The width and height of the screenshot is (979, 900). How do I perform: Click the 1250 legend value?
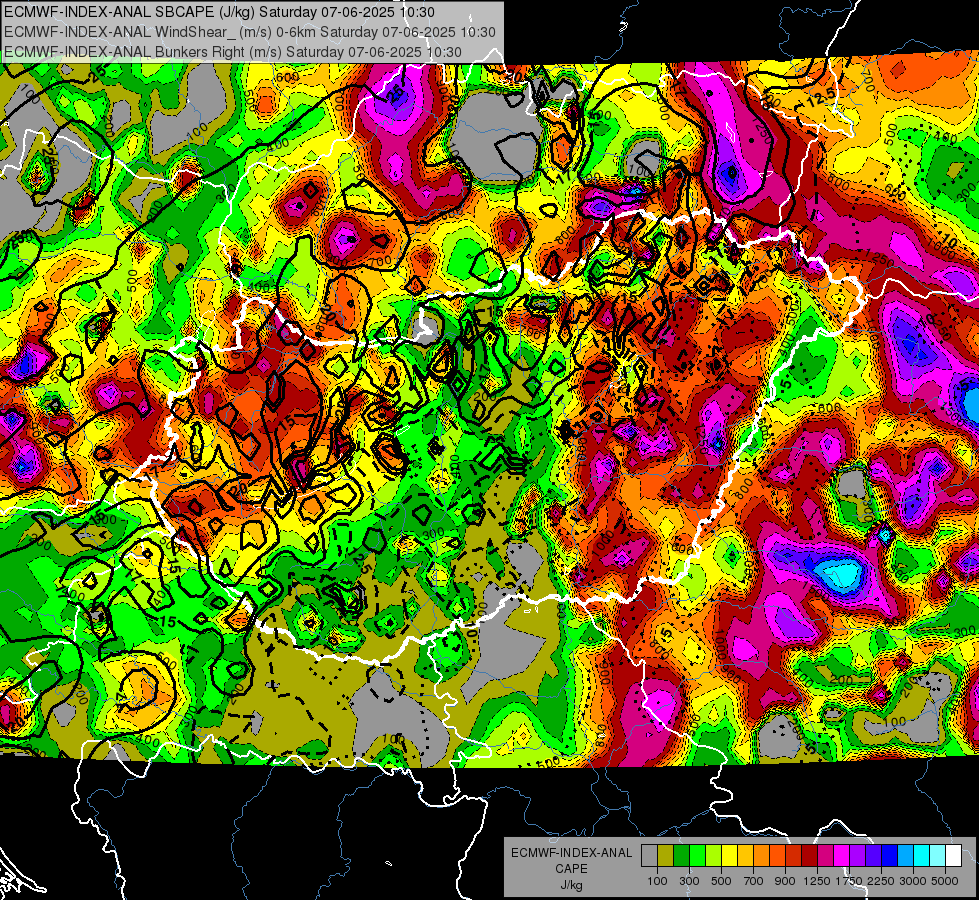coord(817,881)
